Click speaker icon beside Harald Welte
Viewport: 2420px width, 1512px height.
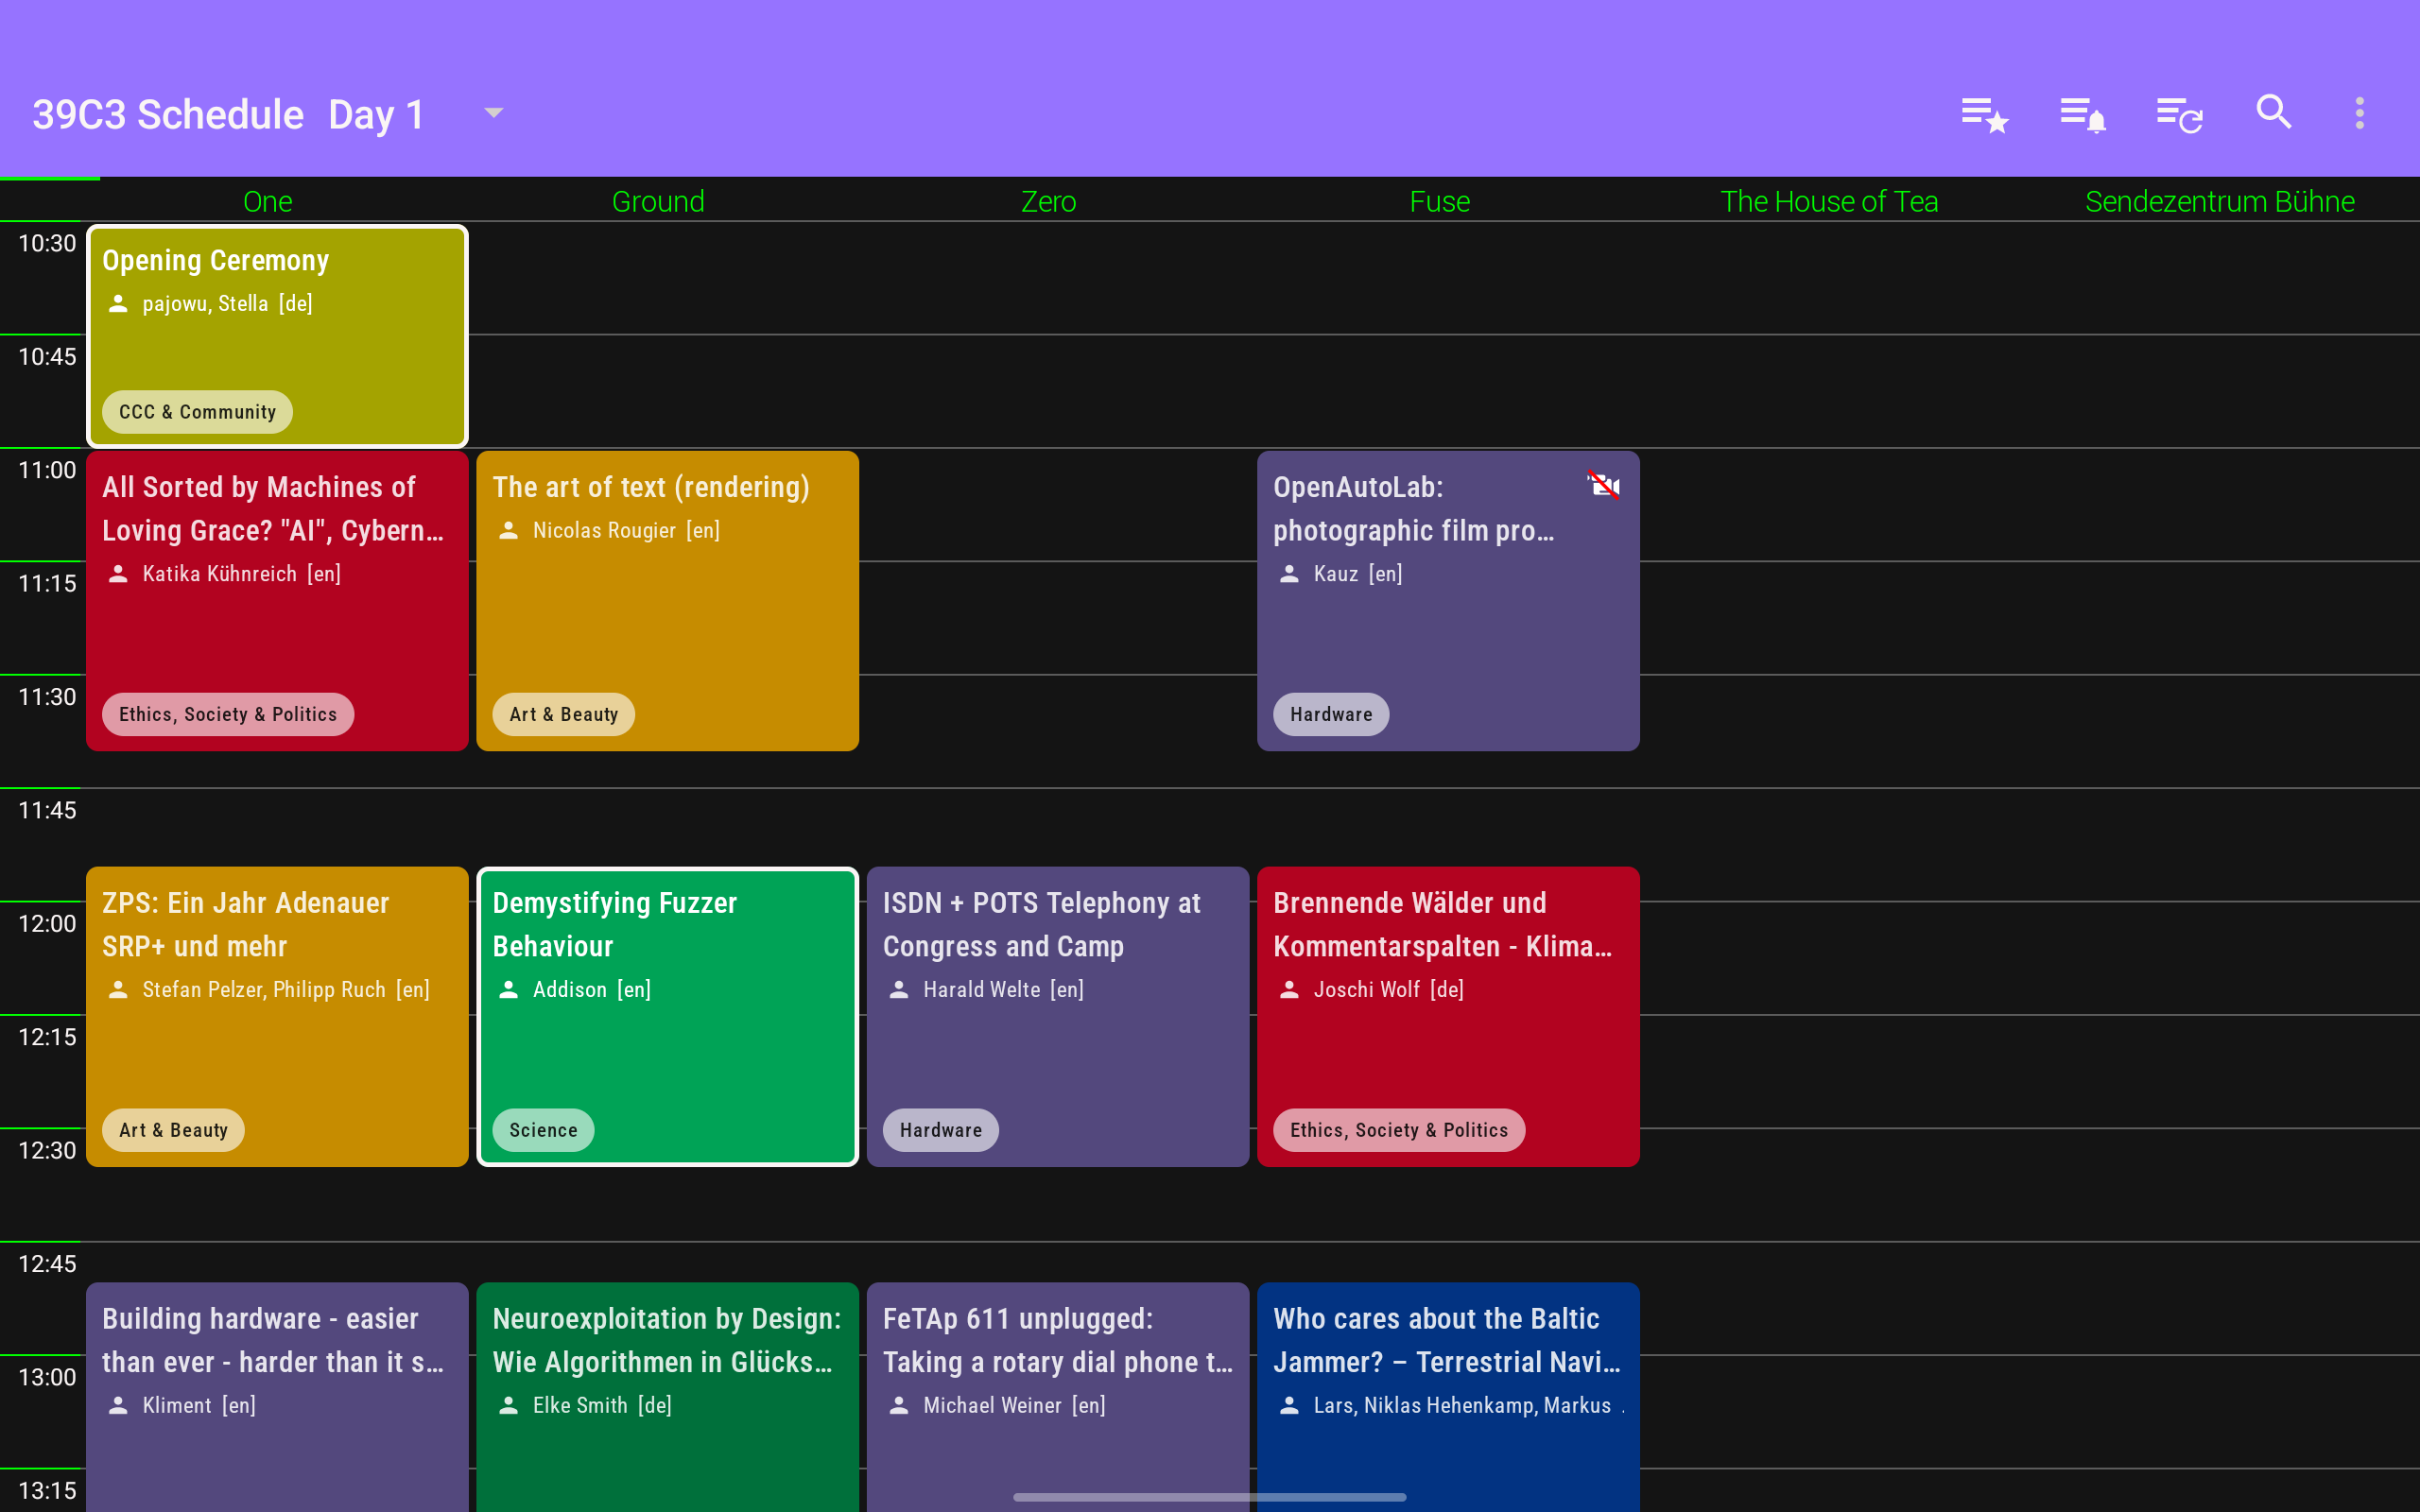[899, 989]
